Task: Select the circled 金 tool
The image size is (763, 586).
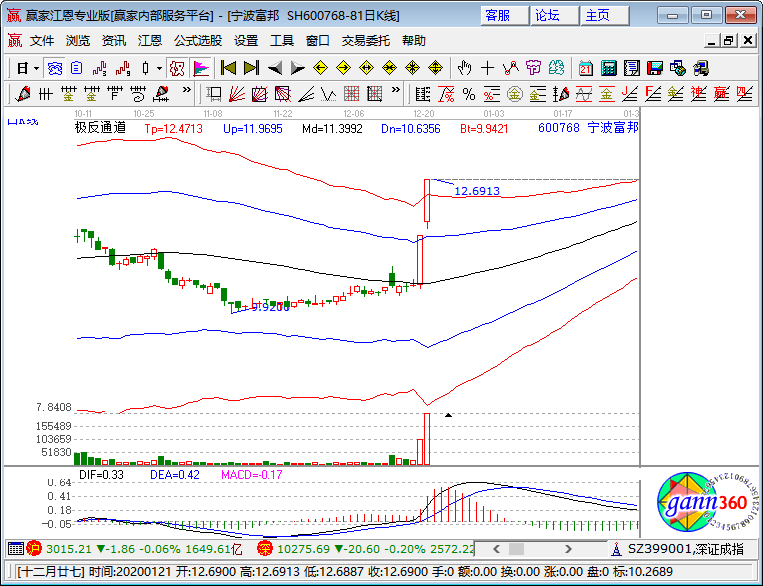Action: tap(515, 93)
